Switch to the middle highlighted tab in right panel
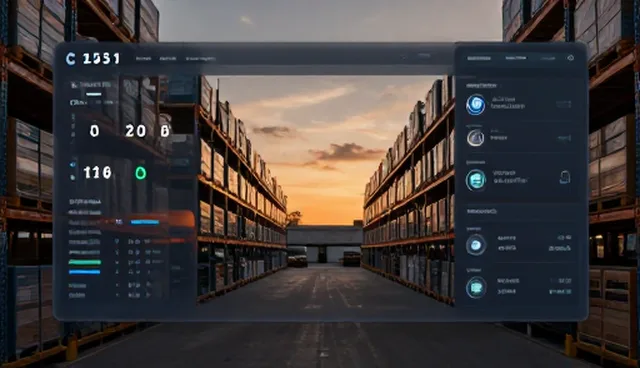The width and height of the screenshot is (640, 368). click(x=516, y=58)
